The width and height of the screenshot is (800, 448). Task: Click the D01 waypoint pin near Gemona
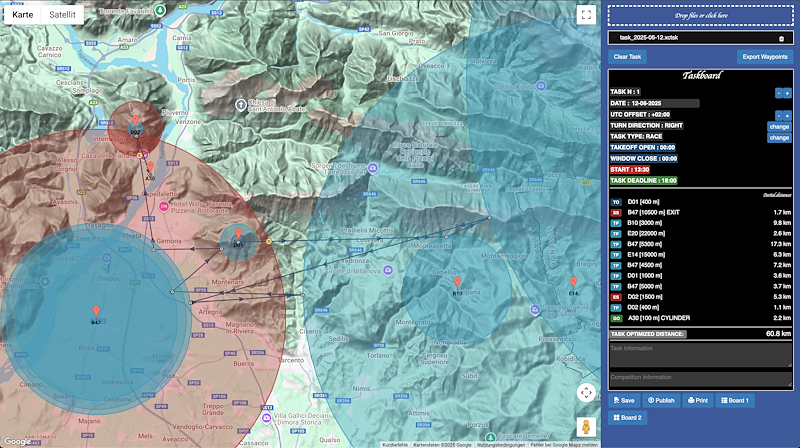238,235
